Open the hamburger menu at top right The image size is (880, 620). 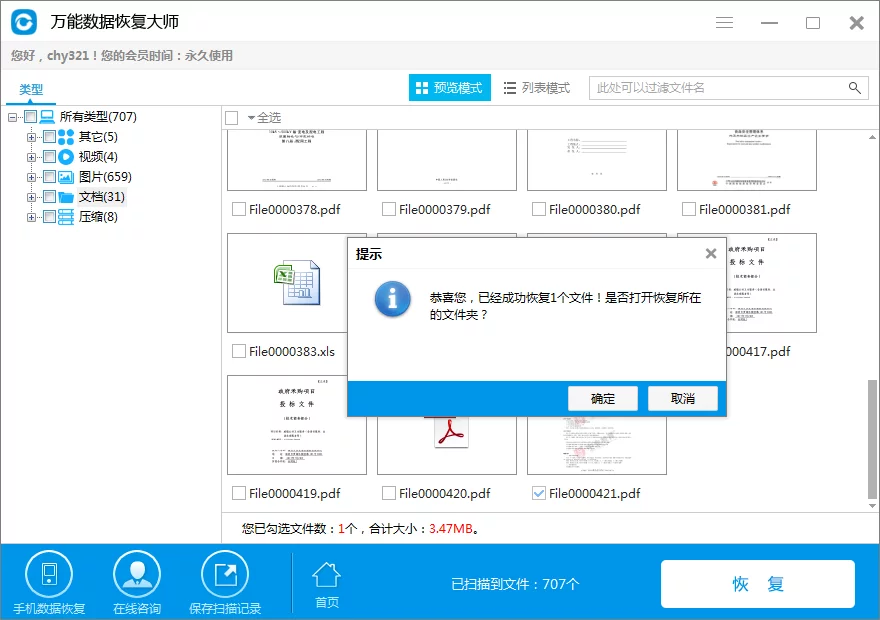pos(724,21)
